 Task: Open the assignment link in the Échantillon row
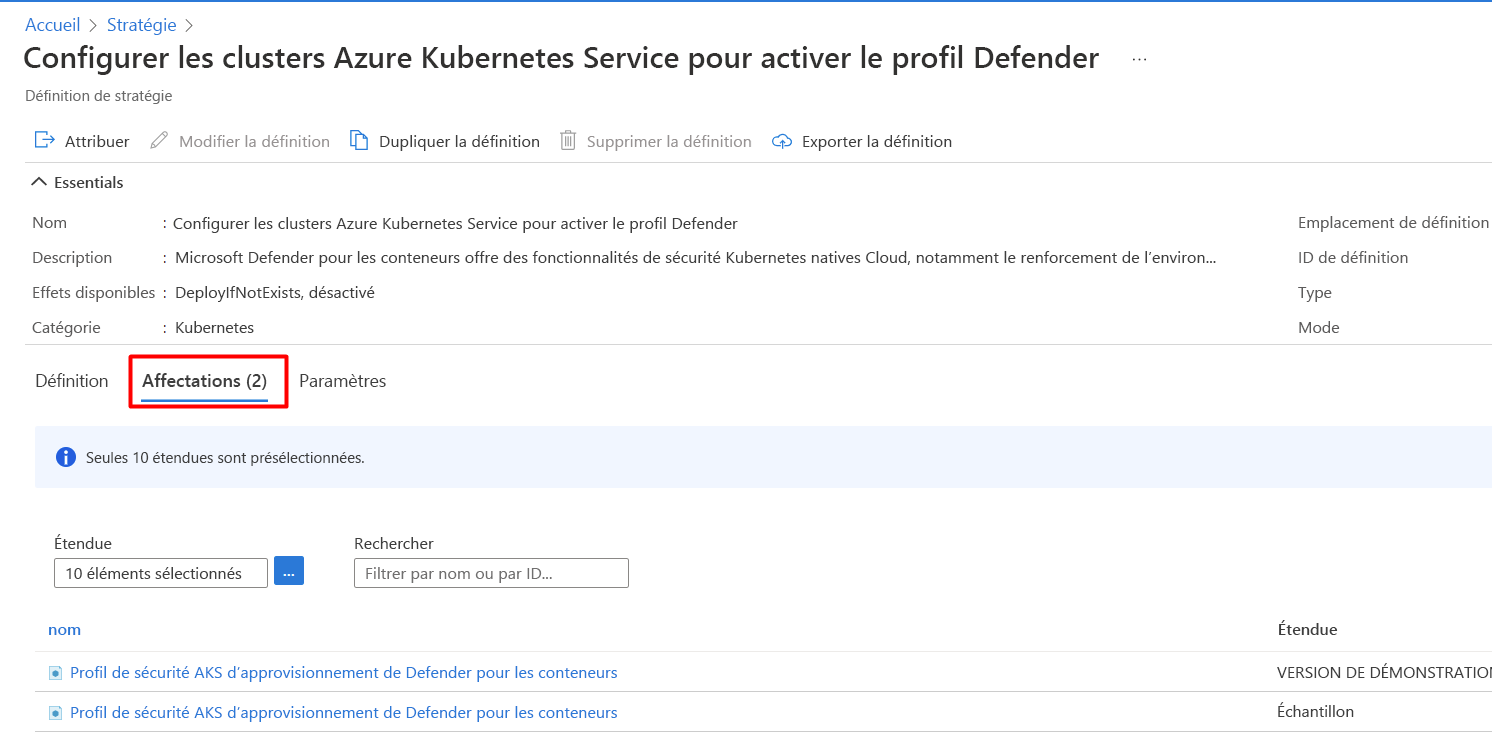[x=344, y=713]
